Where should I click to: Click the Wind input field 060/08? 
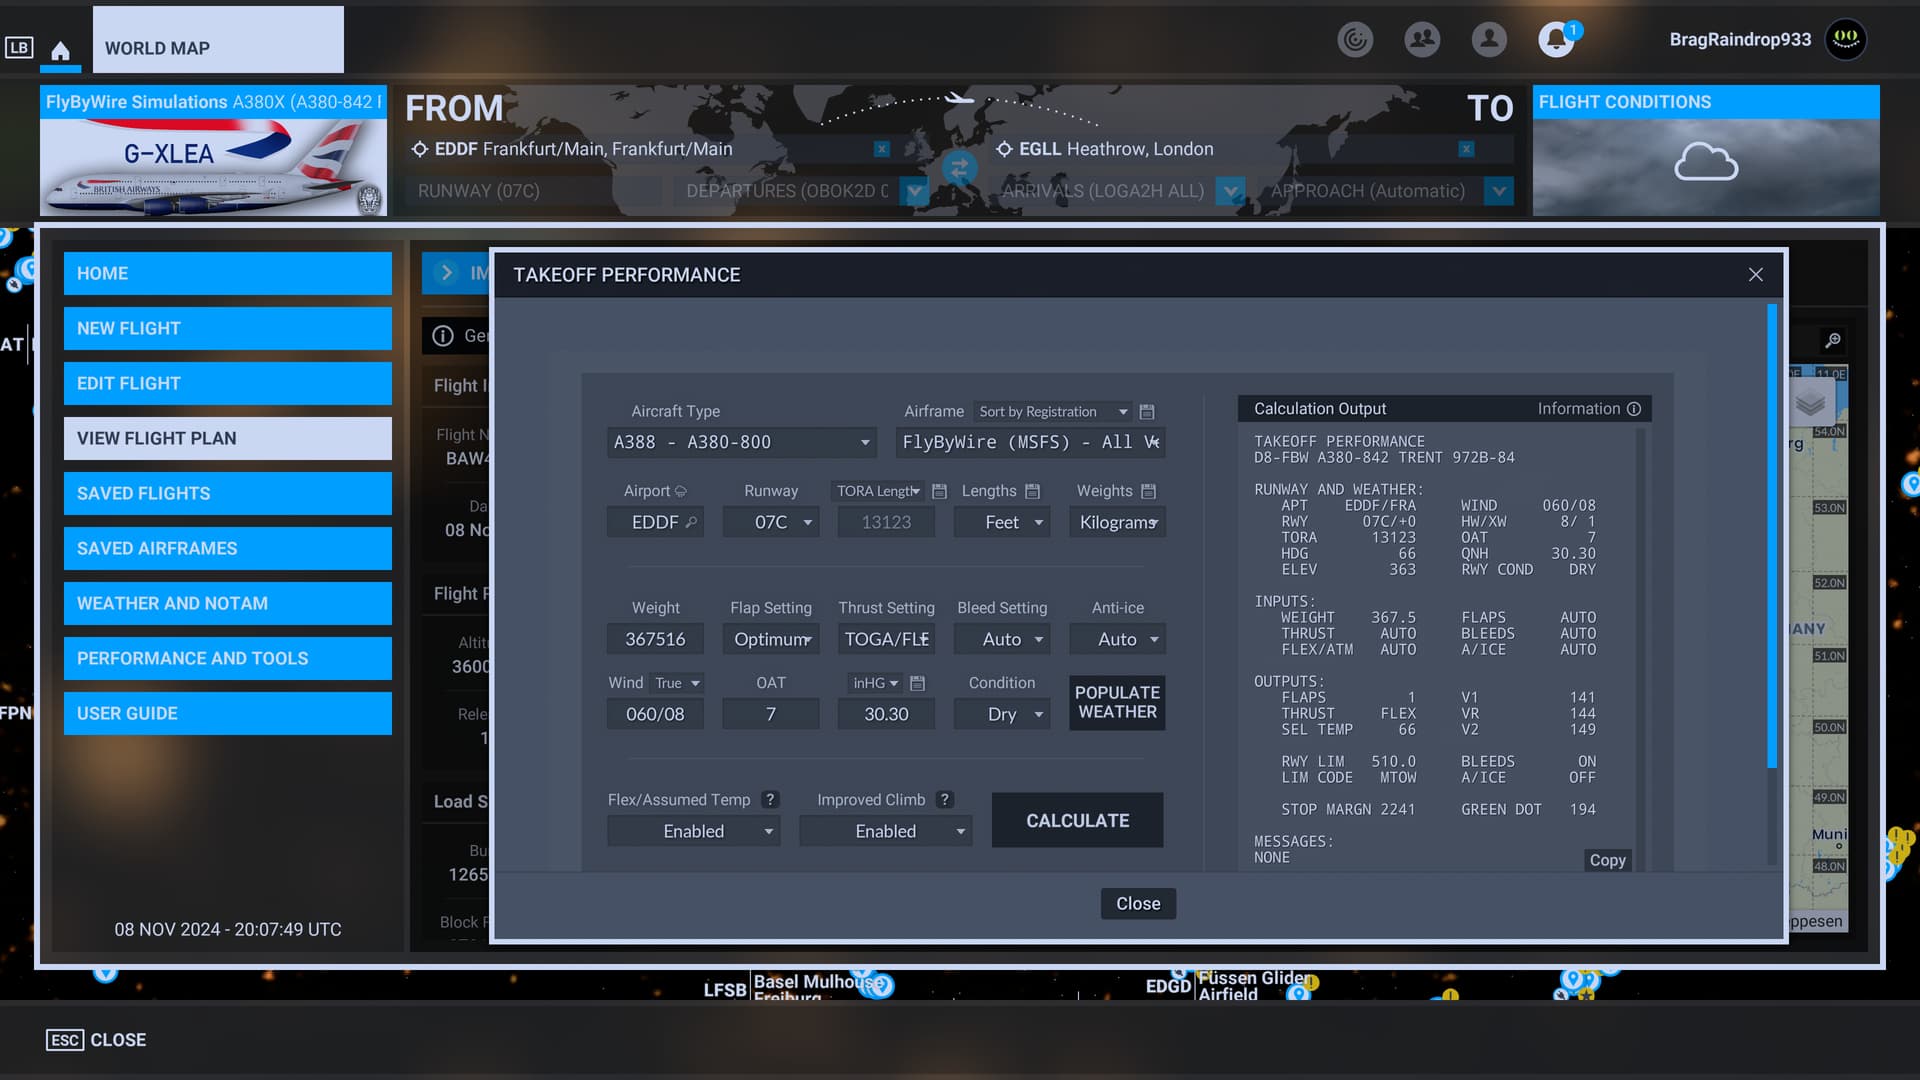tap(655, 714)
